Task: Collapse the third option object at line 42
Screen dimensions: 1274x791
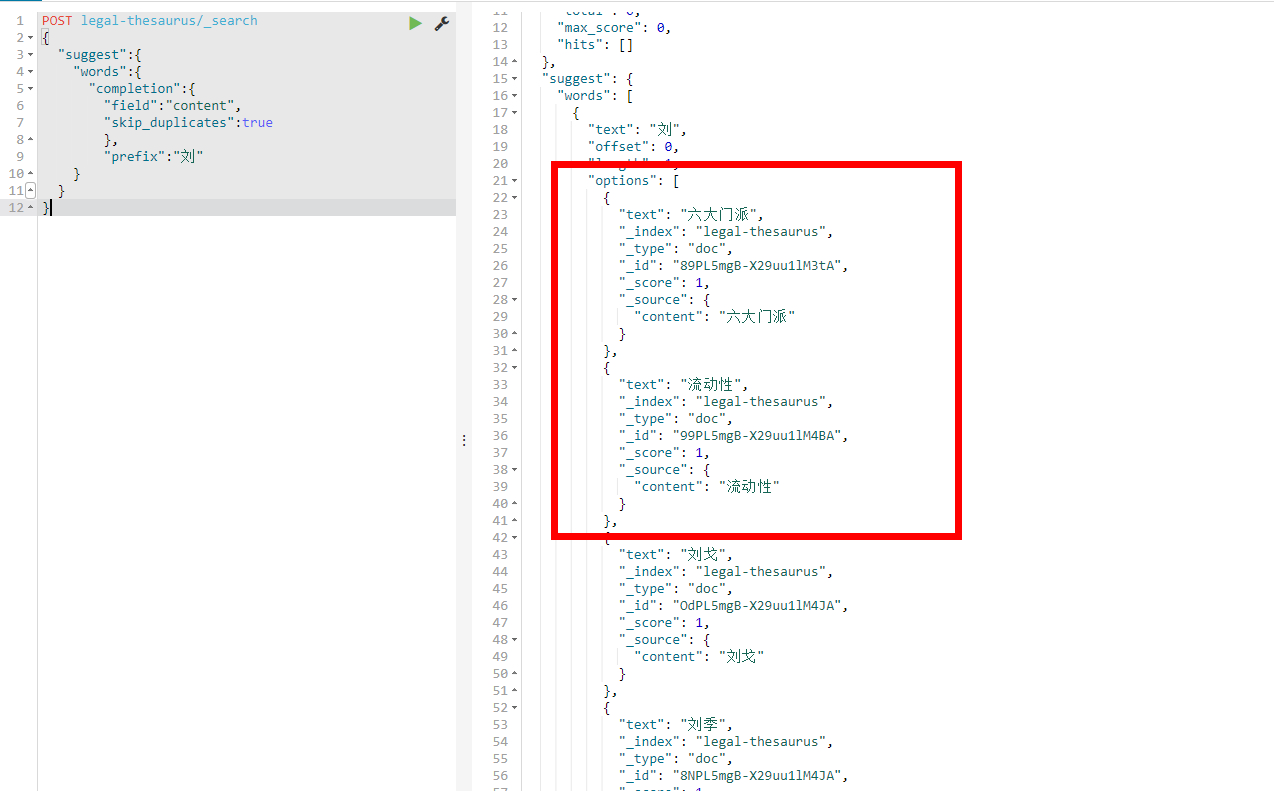Action: (x=514, y=537)
